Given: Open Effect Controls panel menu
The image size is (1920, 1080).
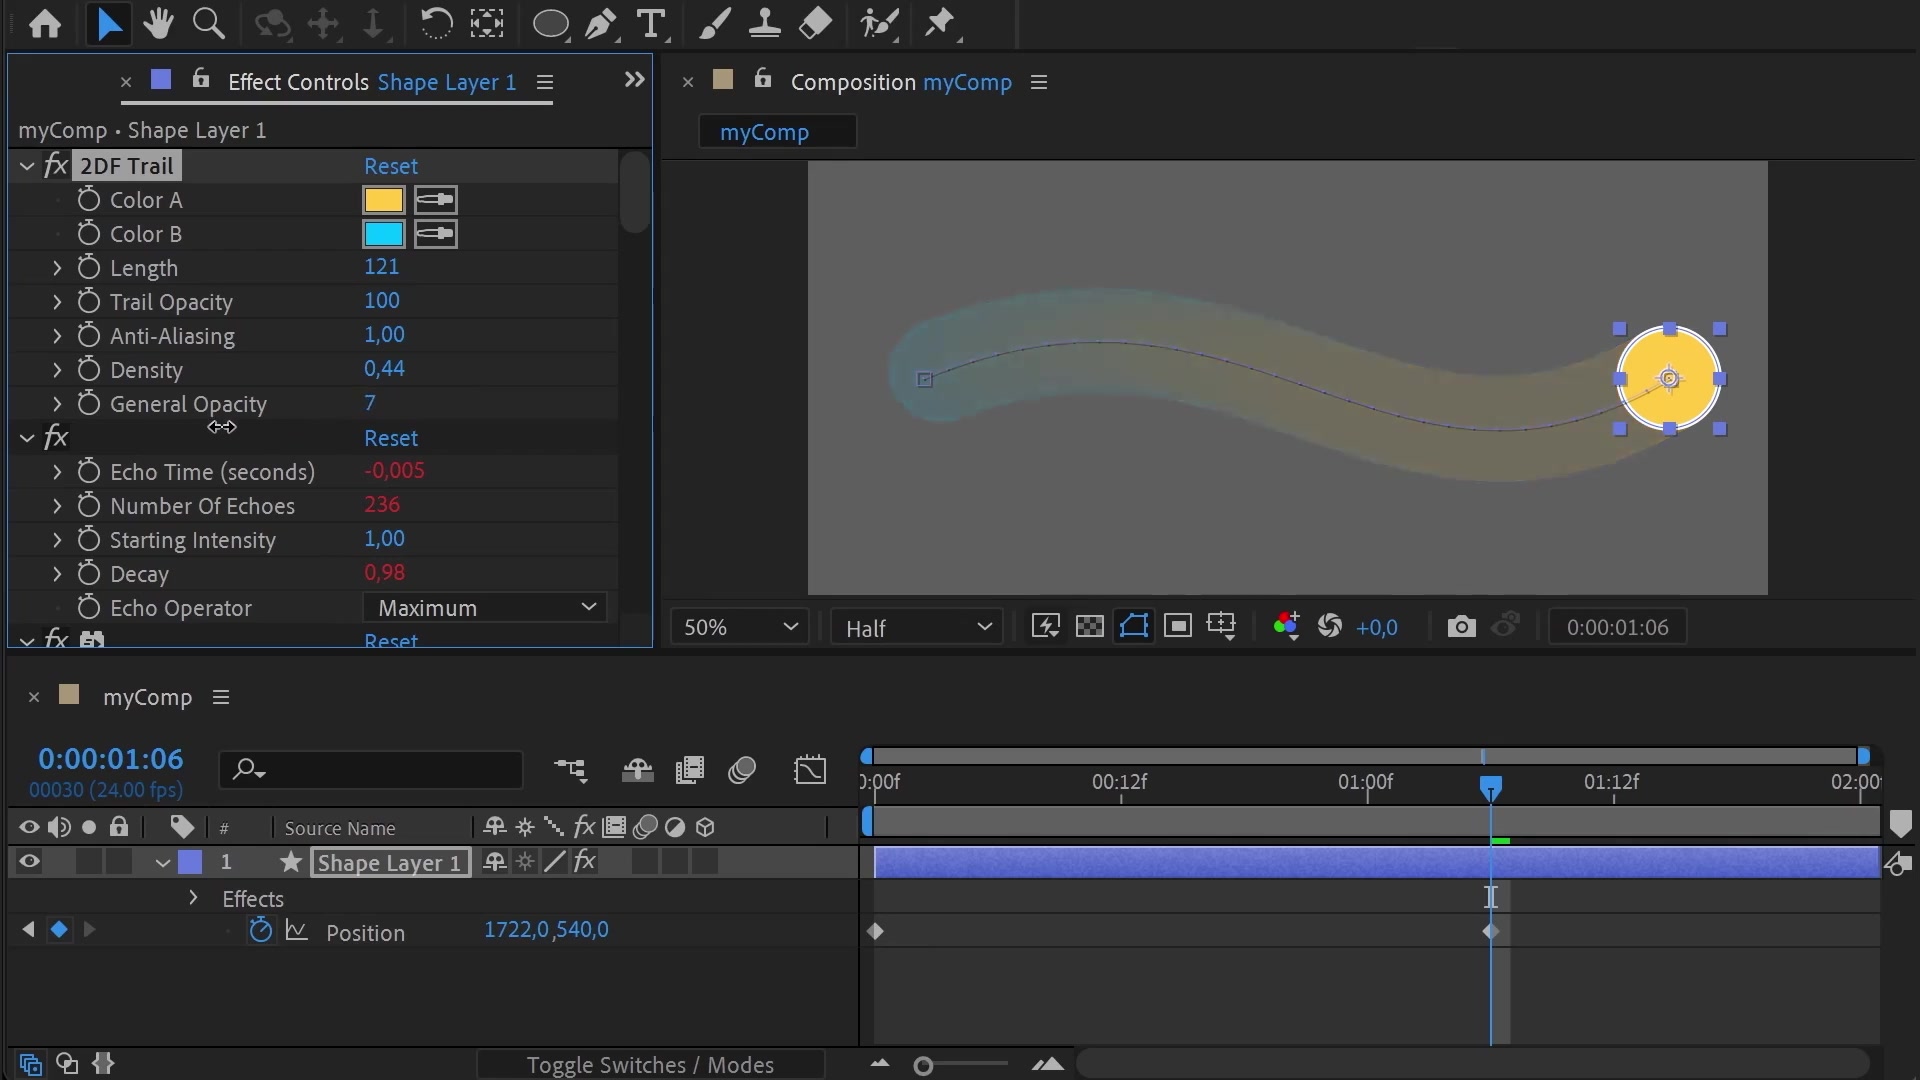Looking at the screenshot, I should [x=545, y=82].
